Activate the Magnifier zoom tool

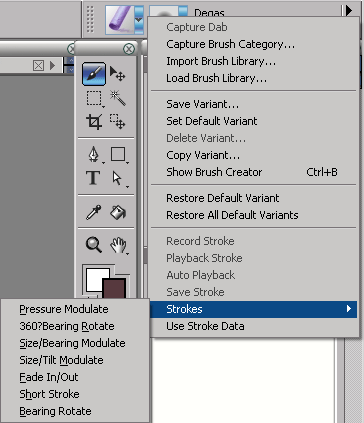(x=94, y=245)
